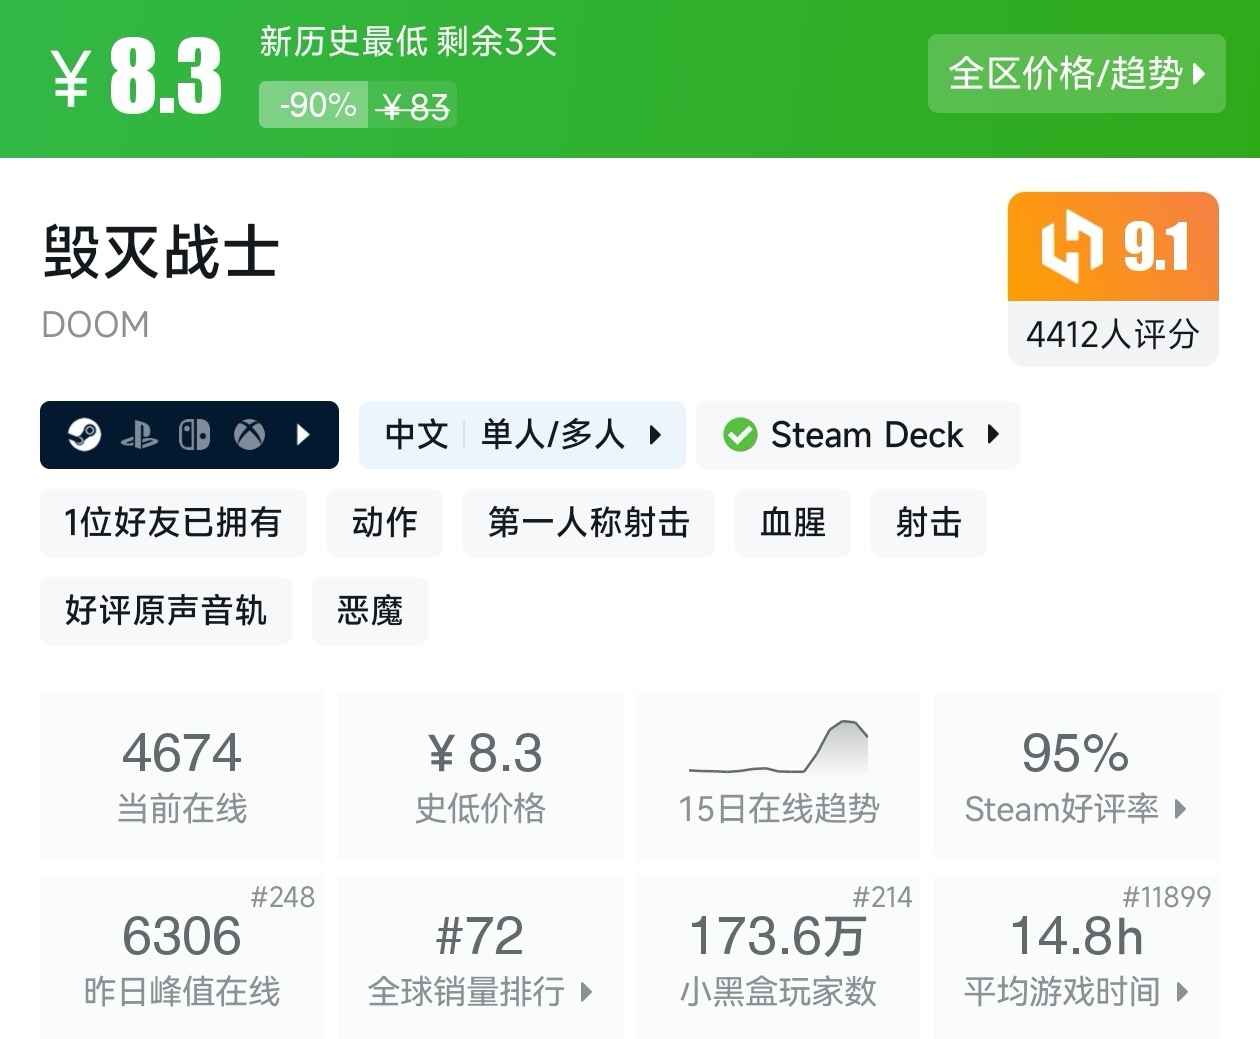This screenshot has width=1260, height=1039.
Task: Tap the 好评原声音轨 tag
Action: 166,610
